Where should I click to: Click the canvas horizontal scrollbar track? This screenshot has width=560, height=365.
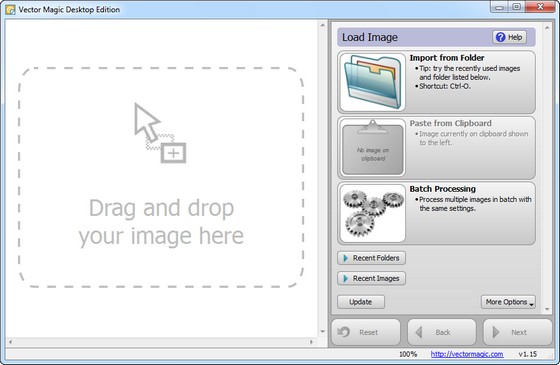[161, 342]
